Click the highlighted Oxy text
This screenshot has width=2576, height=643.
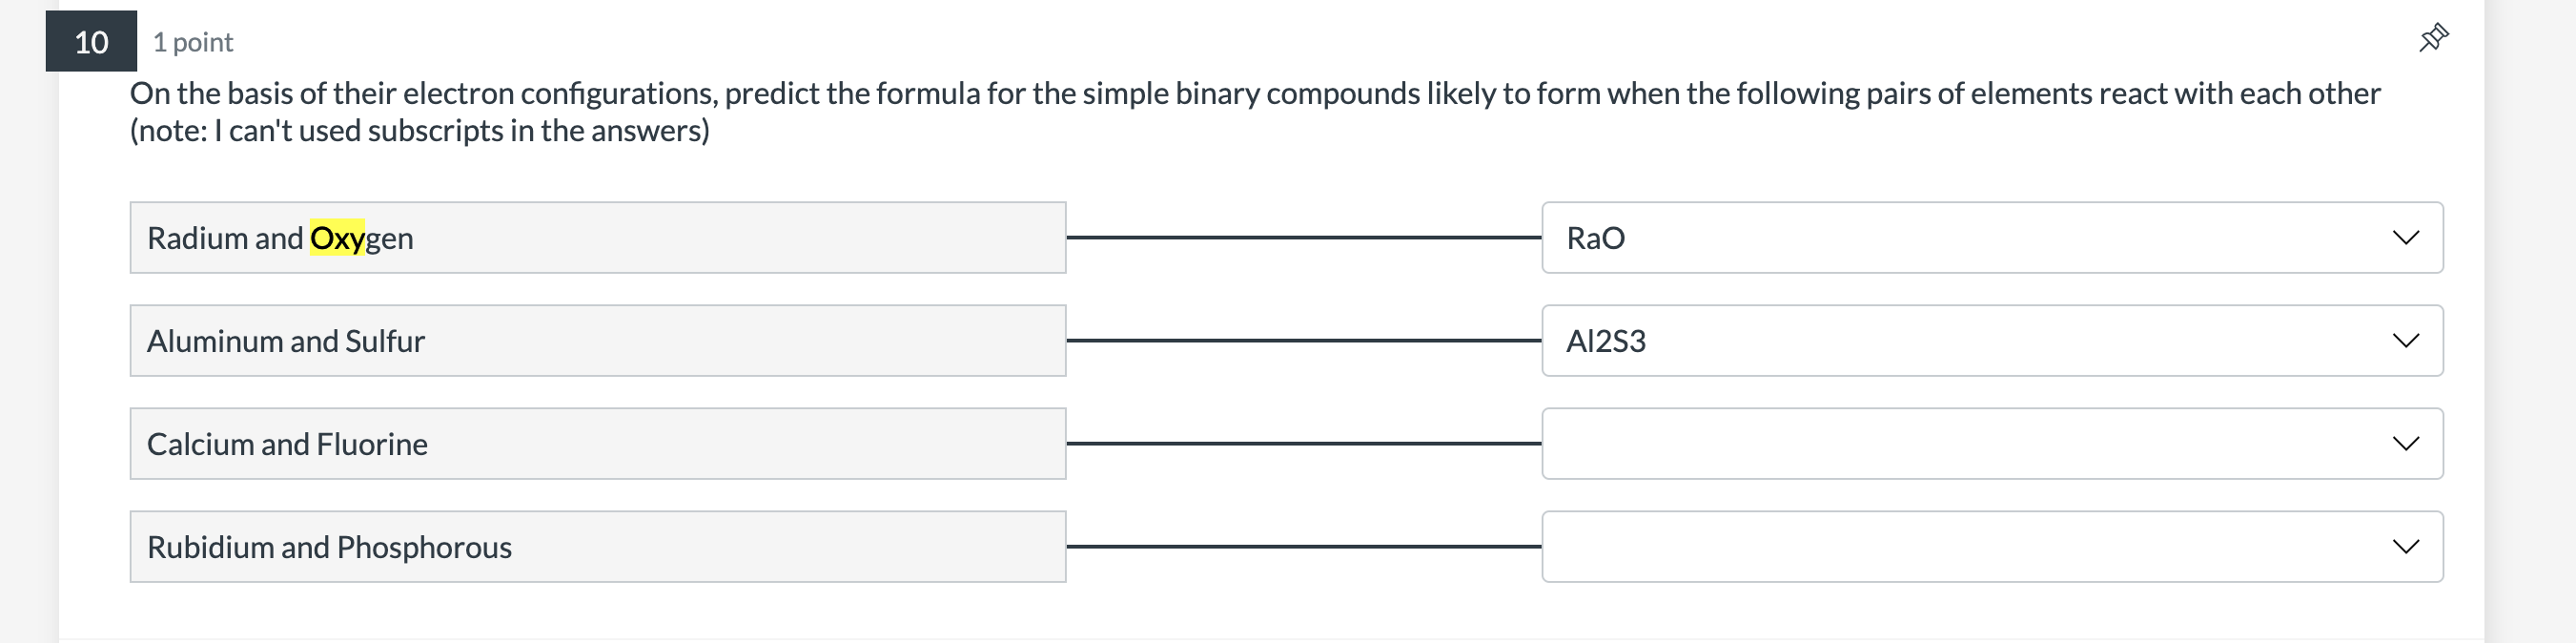pos(338,237)
